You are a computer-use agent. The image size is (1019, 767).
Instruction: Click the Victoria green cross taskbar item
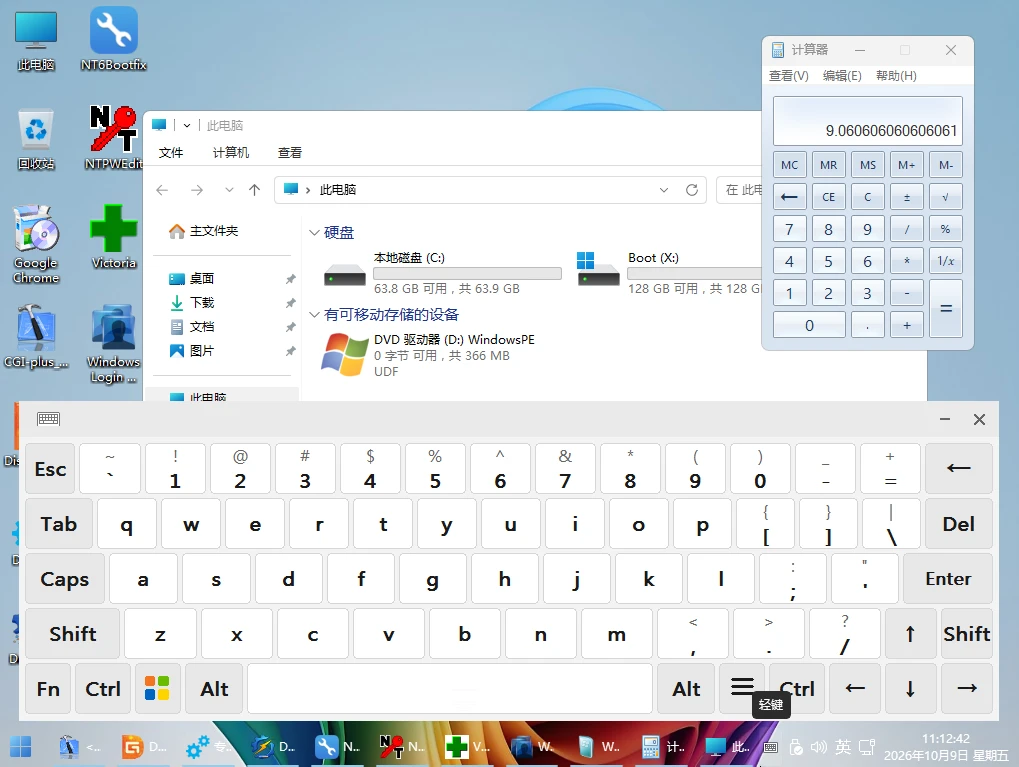468,747
